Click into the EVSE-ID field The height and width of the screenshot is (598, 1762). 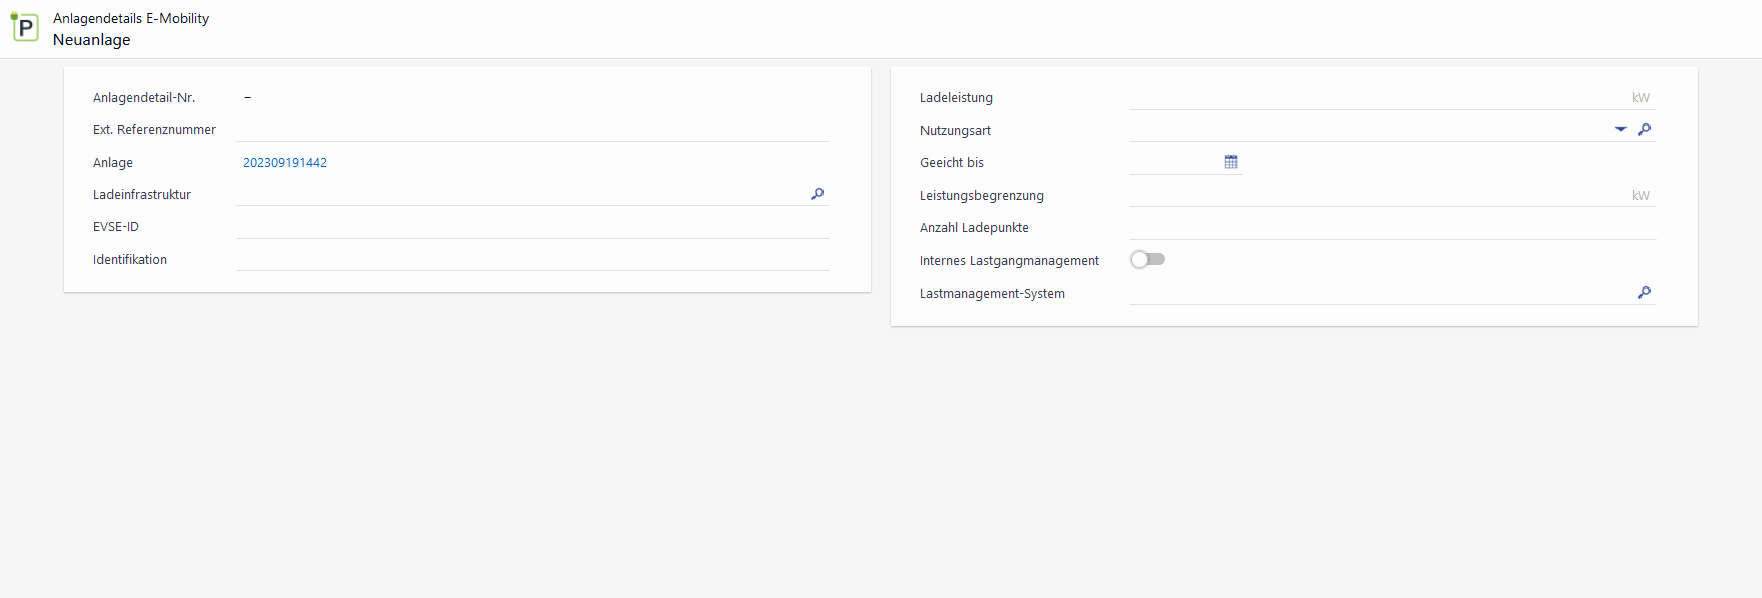pyautogui.click(x=531, y=227)
